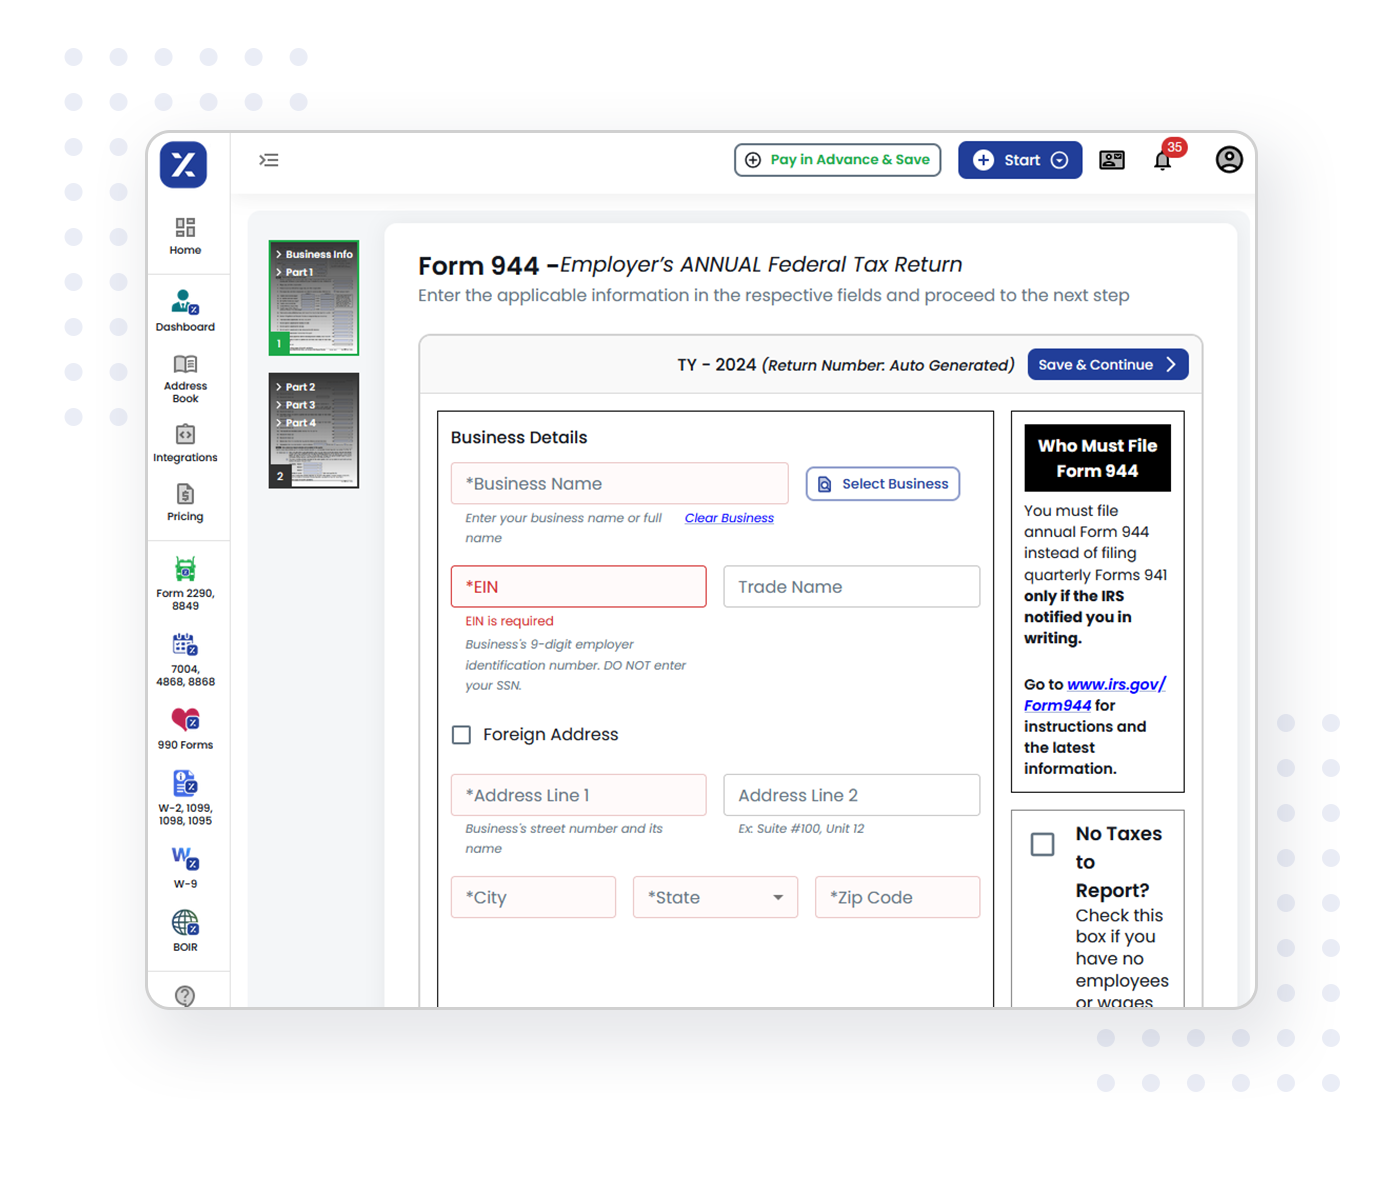Open the State dropdown
1373x1185 pixels.
pyautogui.click(x=714, y=897)
